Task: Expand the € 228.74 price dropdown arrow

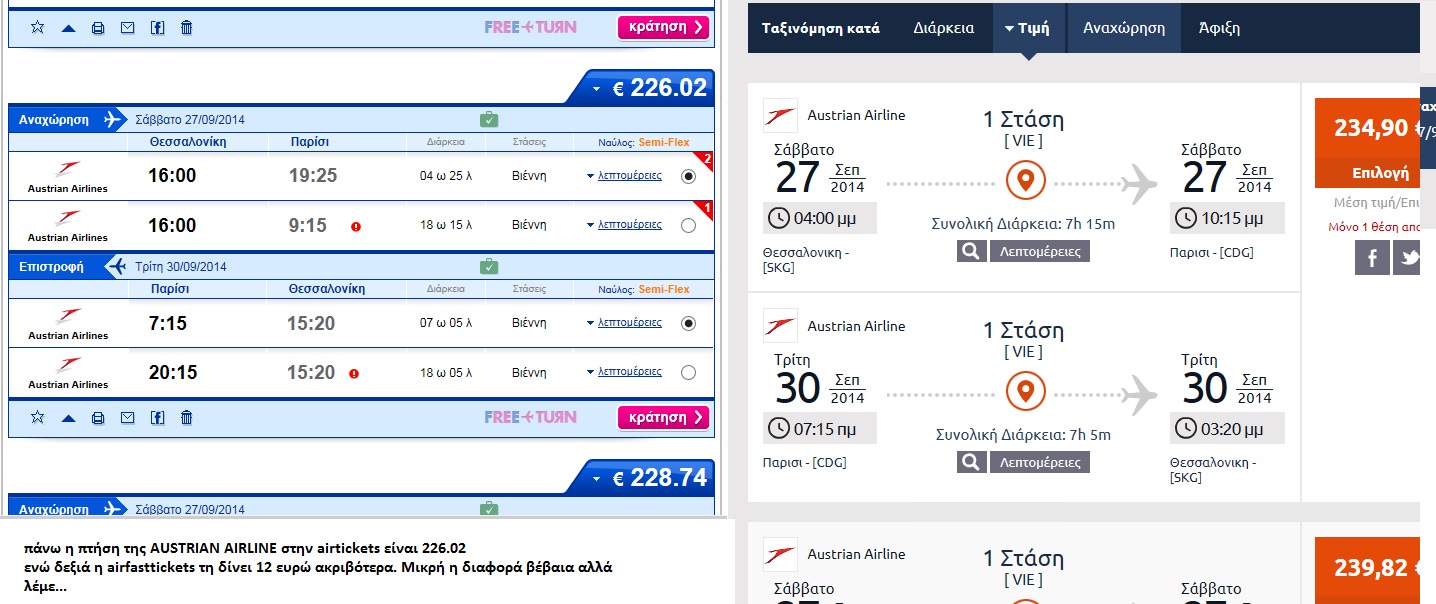Action: point(597,479)
